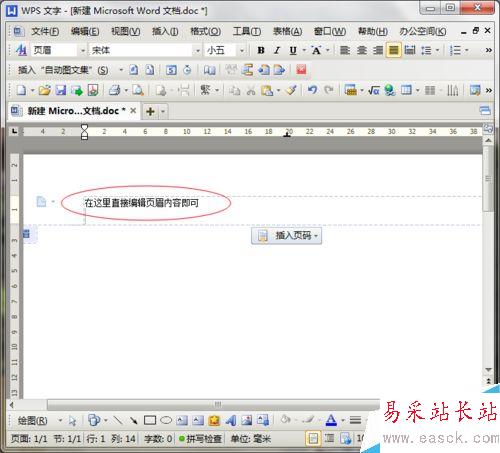Screen dimensions: 500x453
Task: Draw an ellipse shape
Action: (166, 421)
